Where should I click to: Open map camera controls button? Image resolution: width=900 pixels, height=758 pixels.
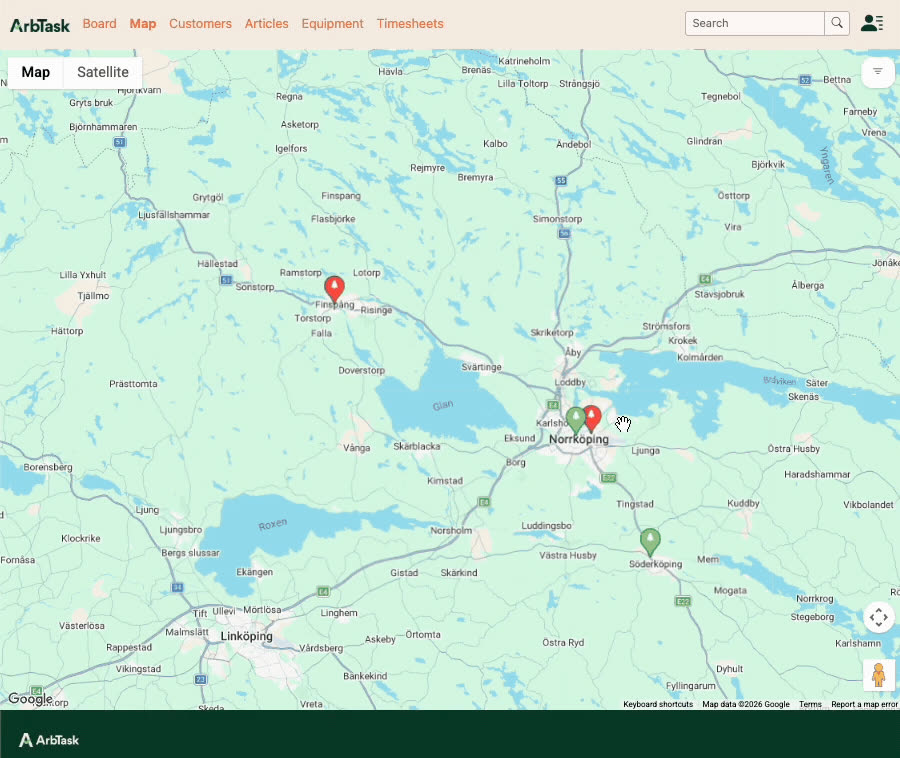(x=879, y=617)
